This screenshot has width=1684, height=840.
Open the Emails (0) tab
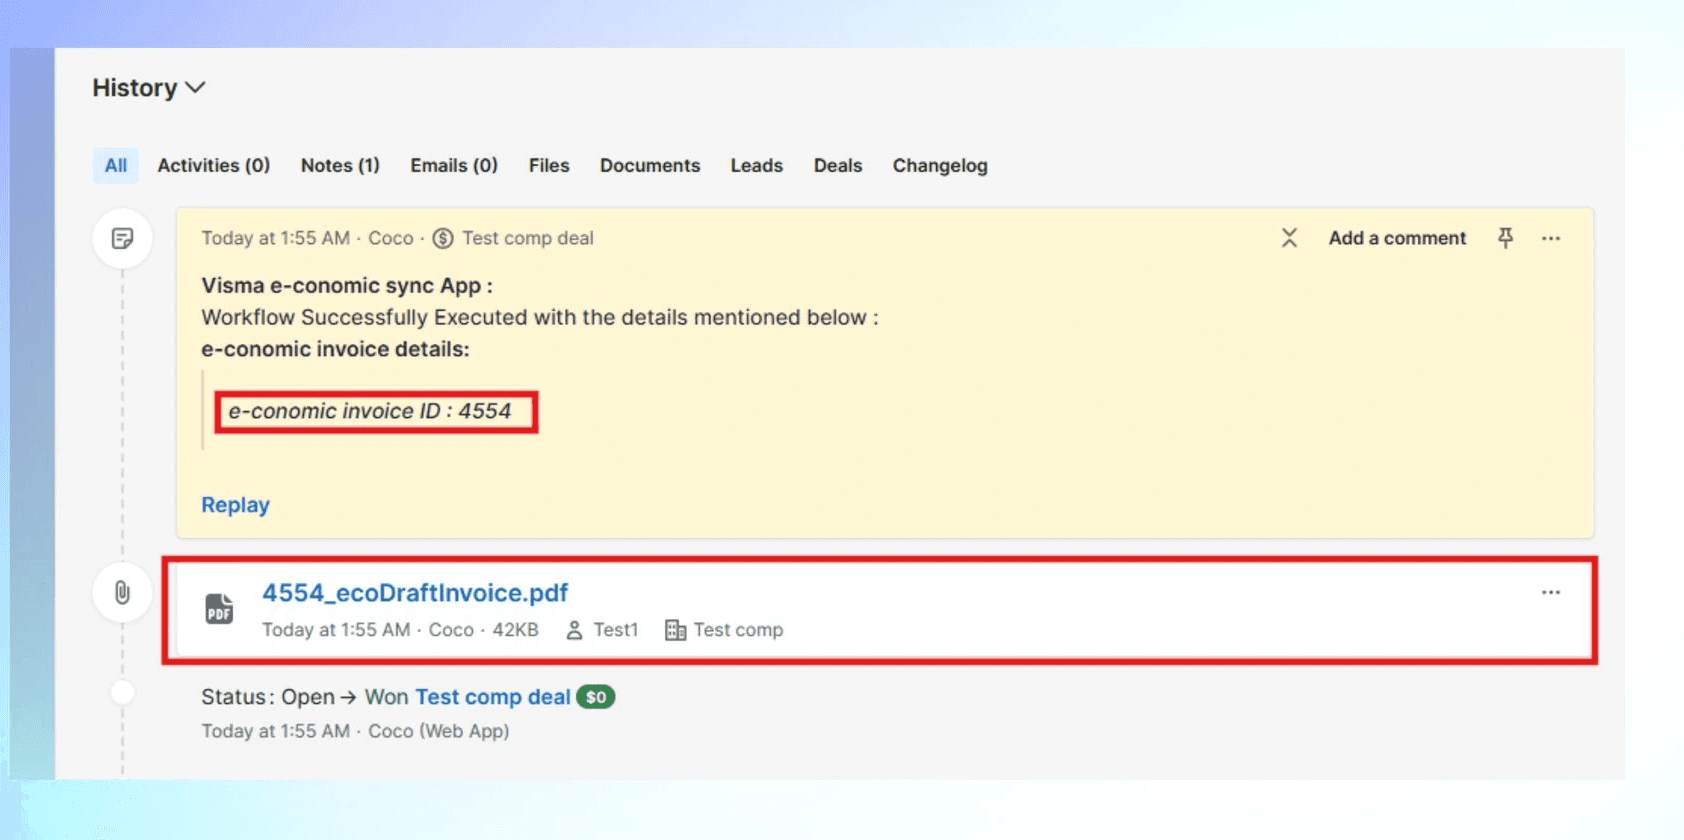[x=454, y=166]
